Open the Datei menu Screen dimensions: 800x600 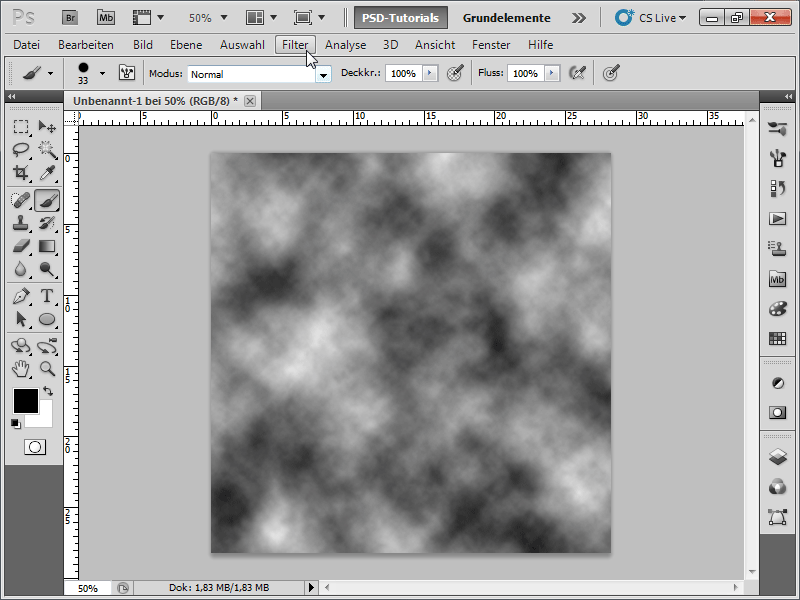tap(27, 45)
